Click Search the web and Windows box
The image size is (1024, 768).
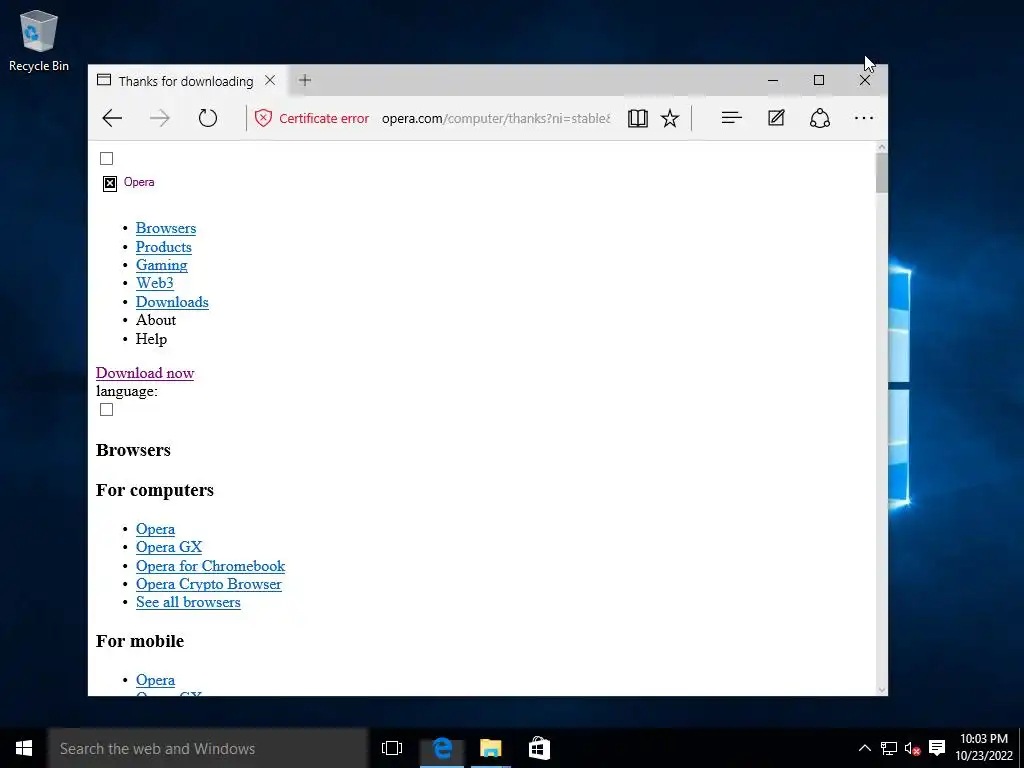click(208, 748)
